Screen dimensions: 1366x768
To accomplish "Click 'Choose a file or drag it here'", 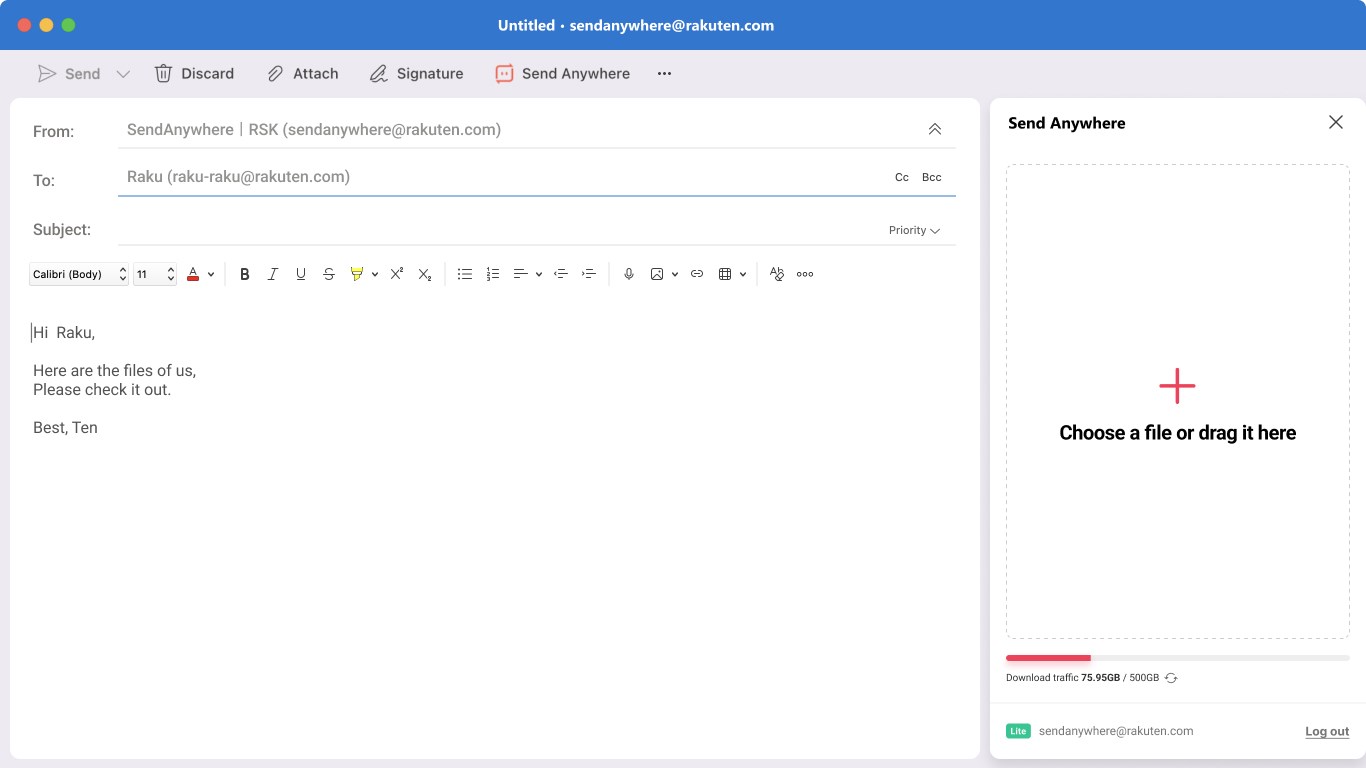I will click(x=1178, y=433).
